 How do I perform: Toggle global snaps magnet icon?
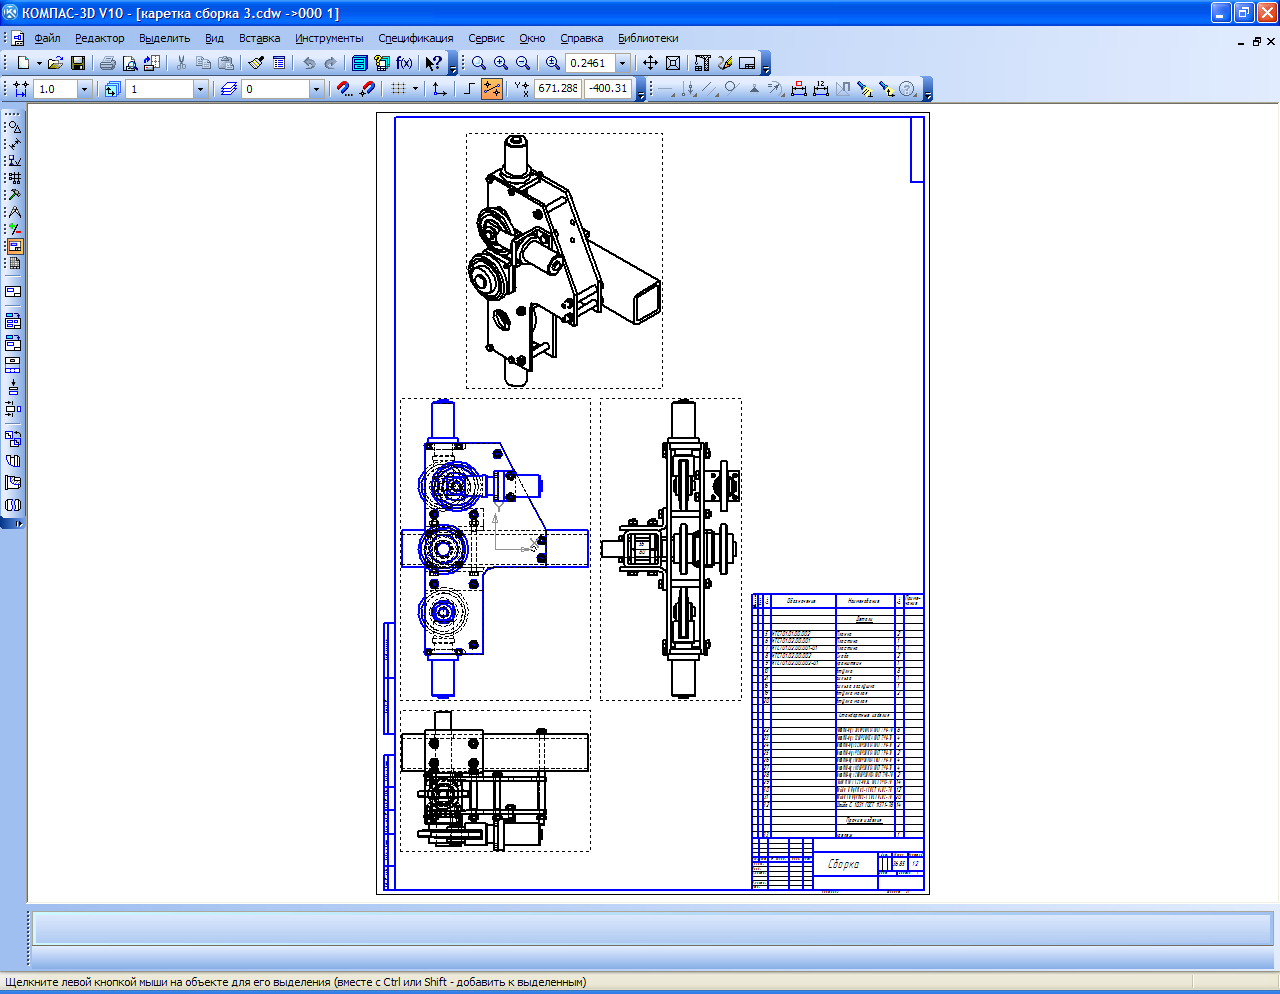coord(345,89)
